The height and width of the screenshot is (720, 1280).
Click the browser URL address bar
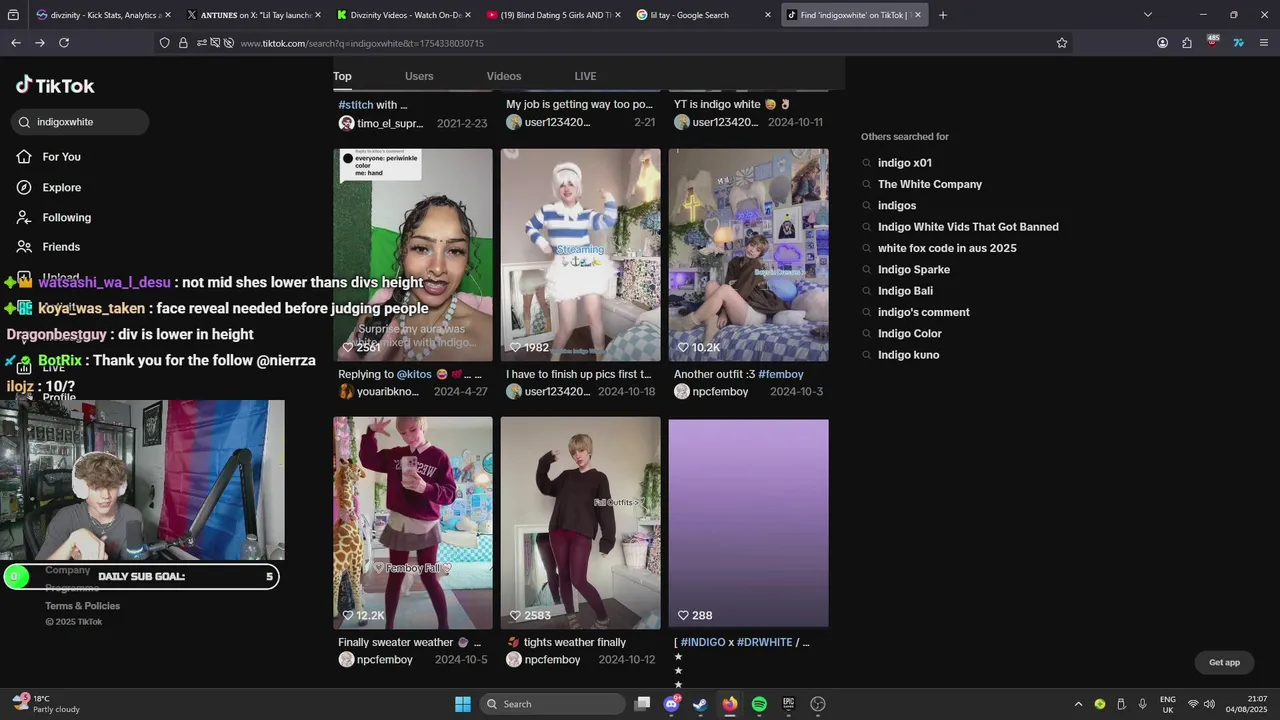pyautogui.click(x=640, y=43)
